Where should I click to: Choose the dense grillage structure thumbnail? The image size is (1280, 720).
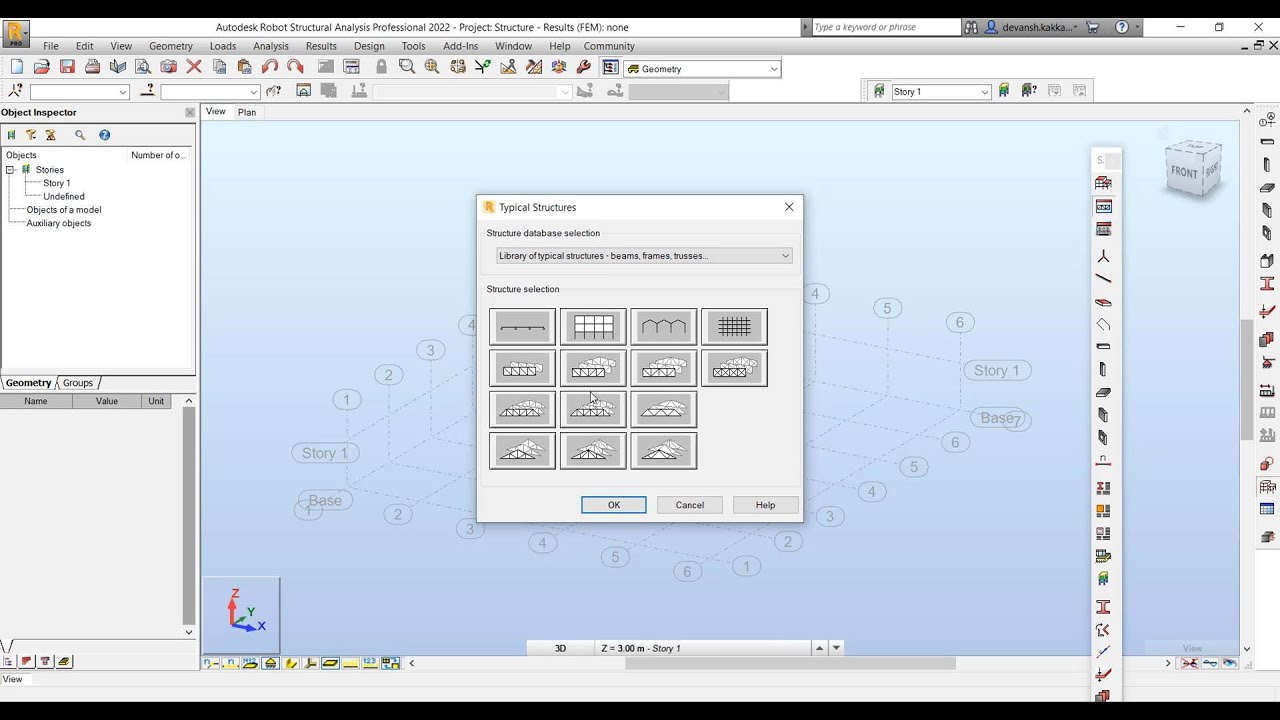tap(734, 327)
